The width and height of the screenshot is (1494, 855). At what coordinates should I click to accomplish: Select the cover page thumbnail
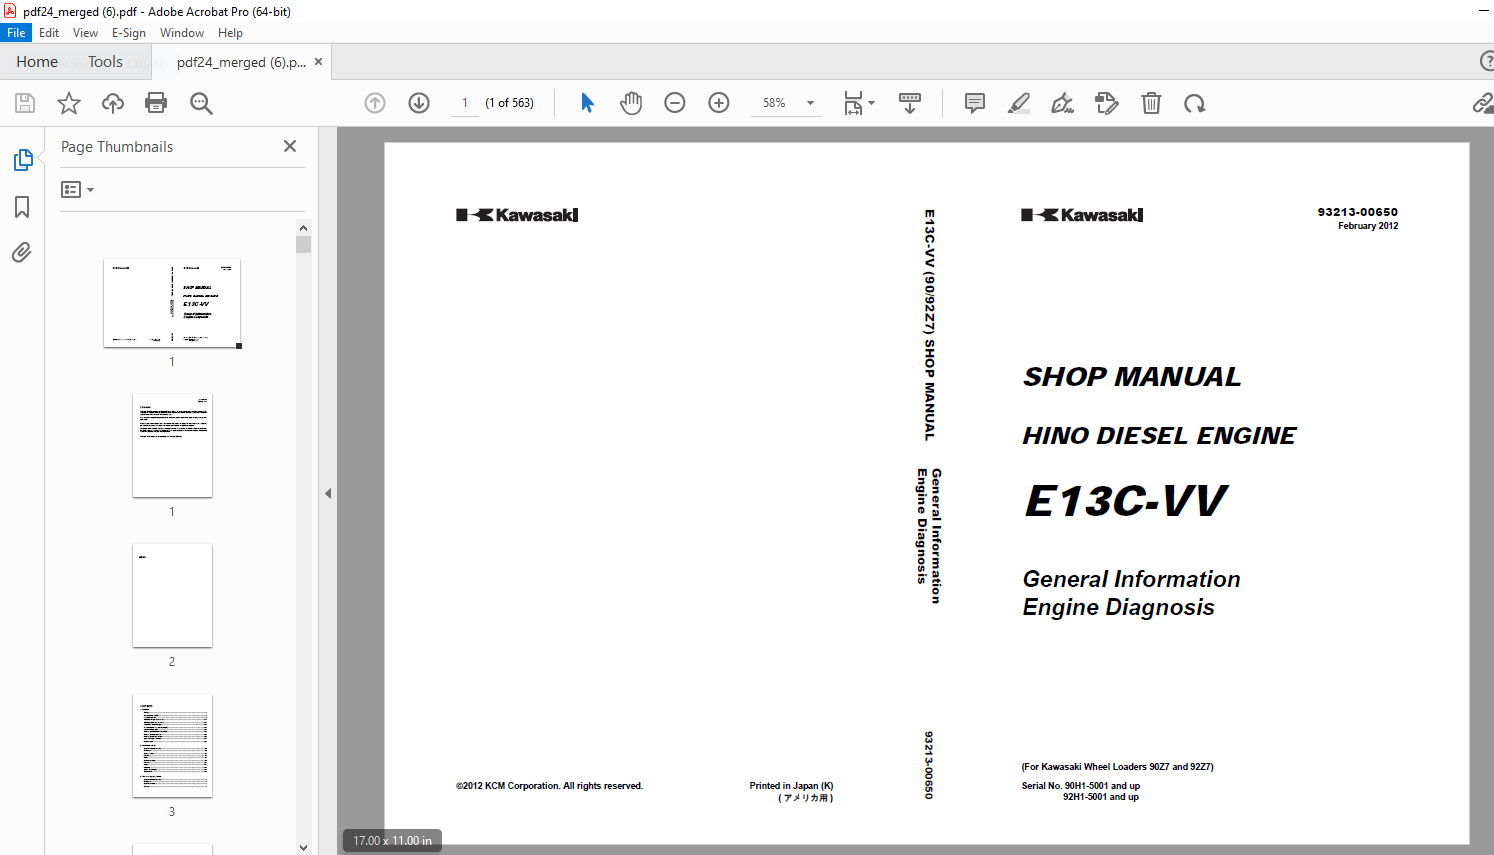point(172,303)
